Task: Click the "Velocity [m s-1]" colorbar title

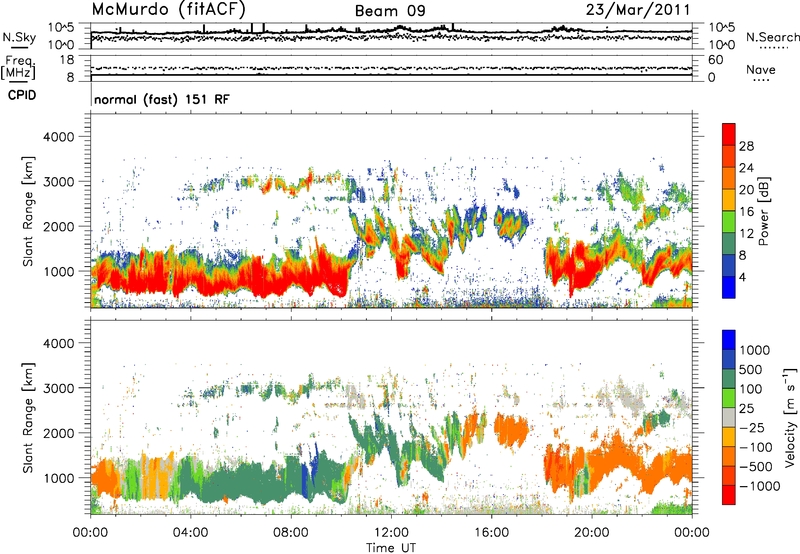Action: (x=790, y=417)
